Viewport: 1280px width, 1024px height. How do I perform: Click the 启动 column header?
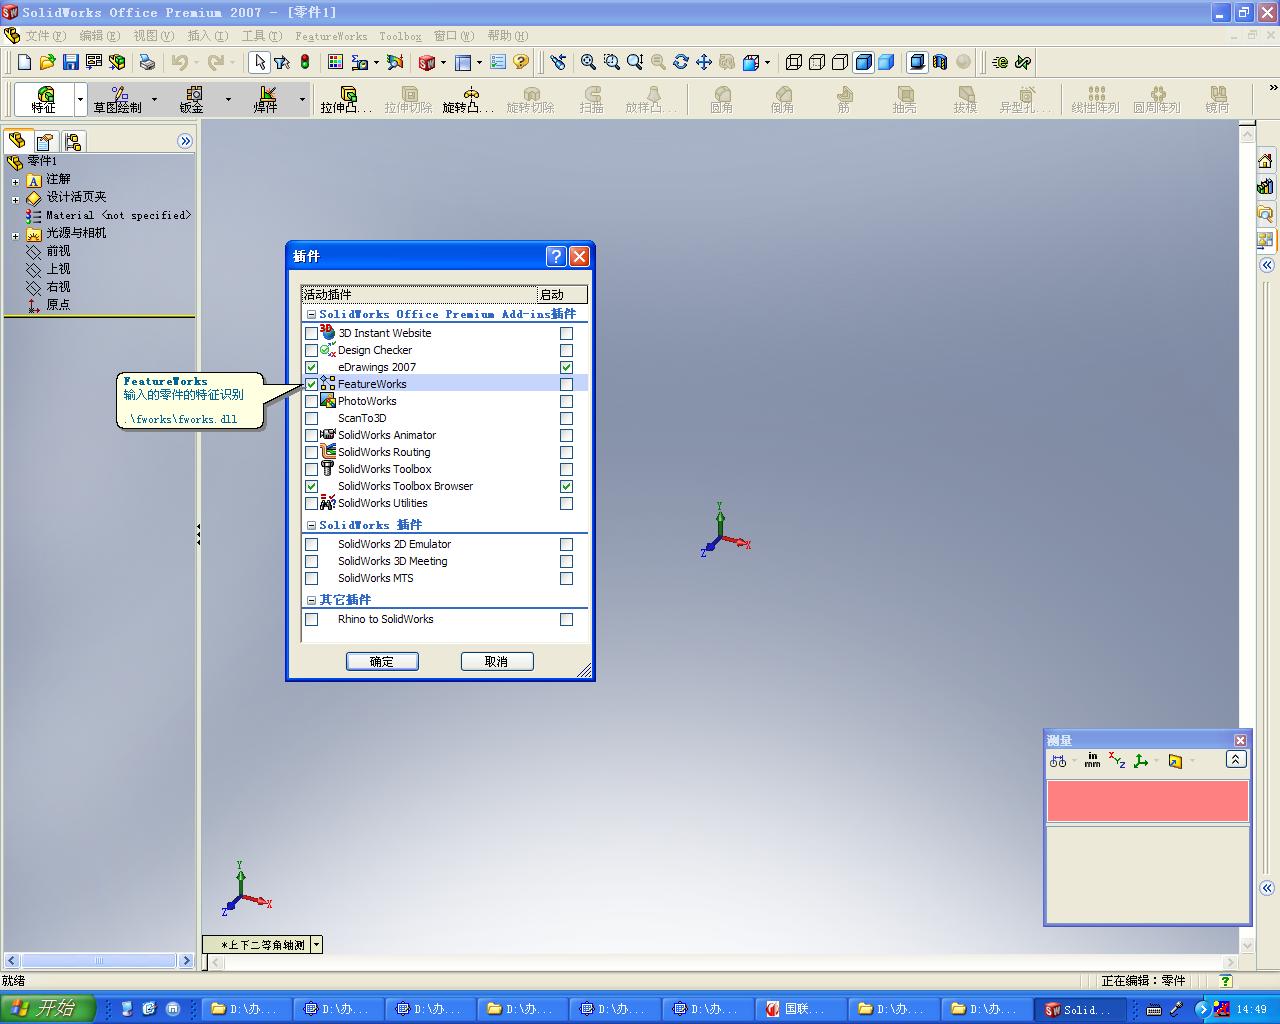562,295
